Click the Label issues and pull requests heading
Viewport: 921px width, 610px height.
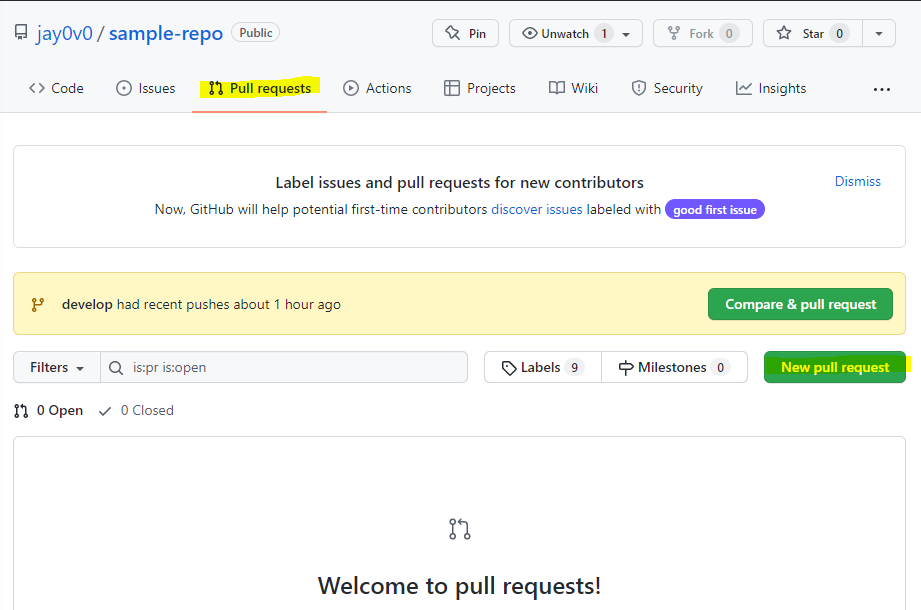459,183
